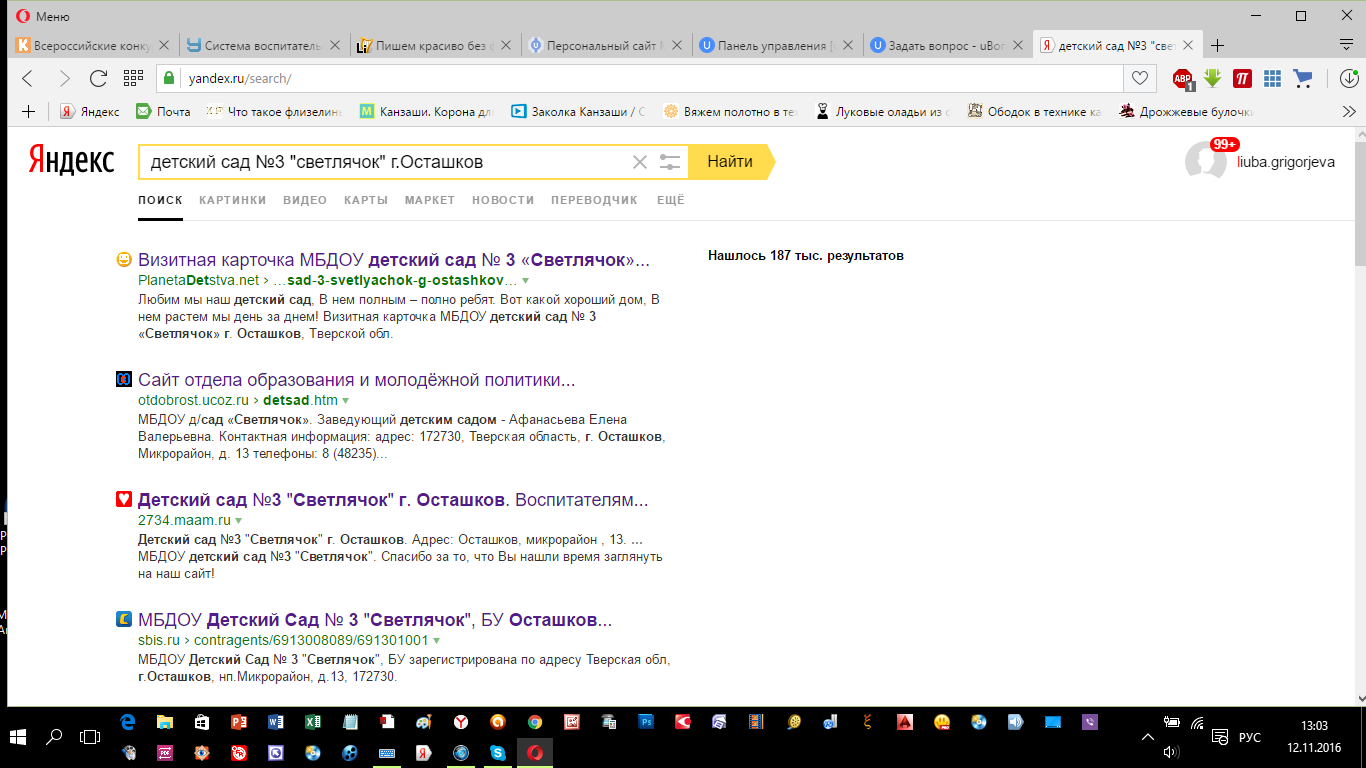Expand dropdown arrow beside otdobrost.ucoz.ru URL

click(346, 401)
